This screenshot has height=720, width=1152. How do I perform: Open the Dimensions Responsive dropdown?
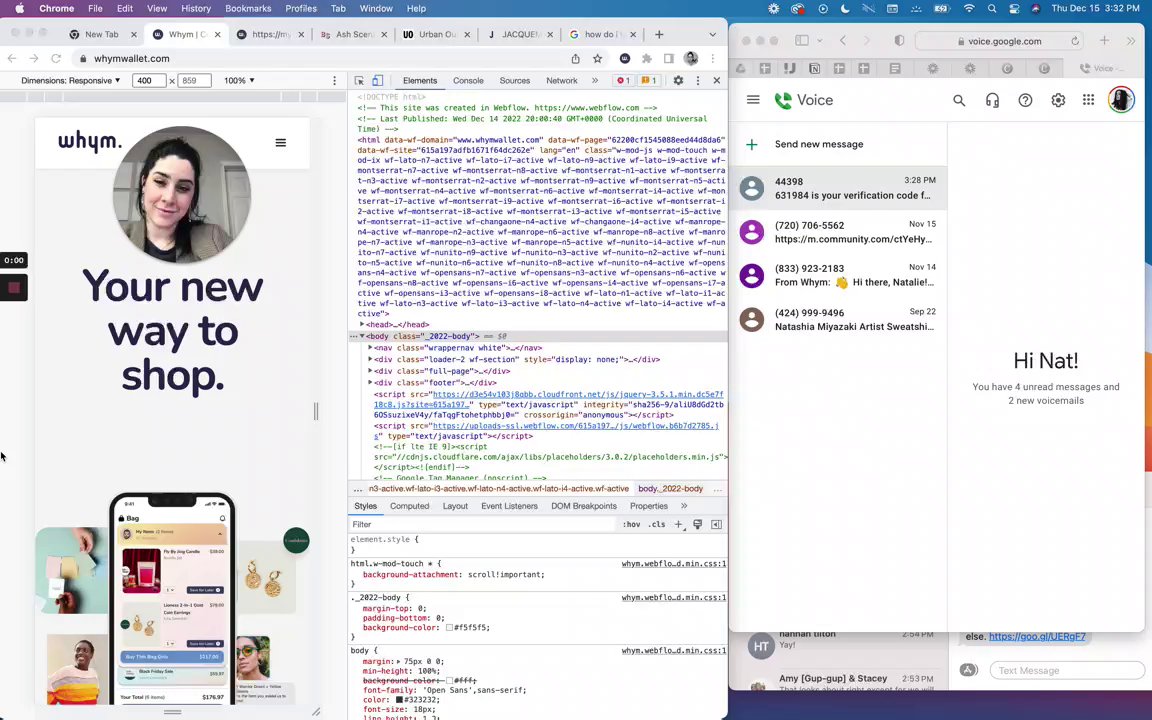[x=71, y=81]
